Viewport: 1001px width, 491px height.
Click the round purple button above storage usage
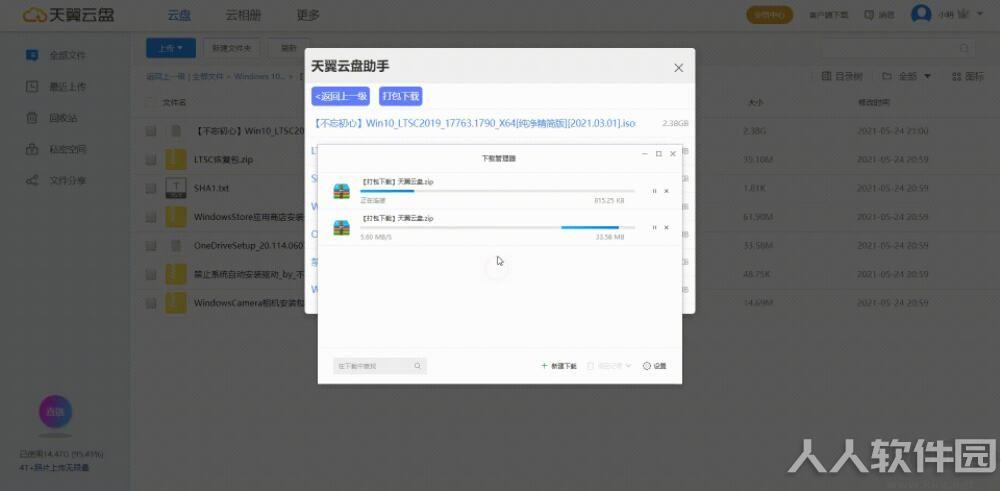click(x=56, y=412)
